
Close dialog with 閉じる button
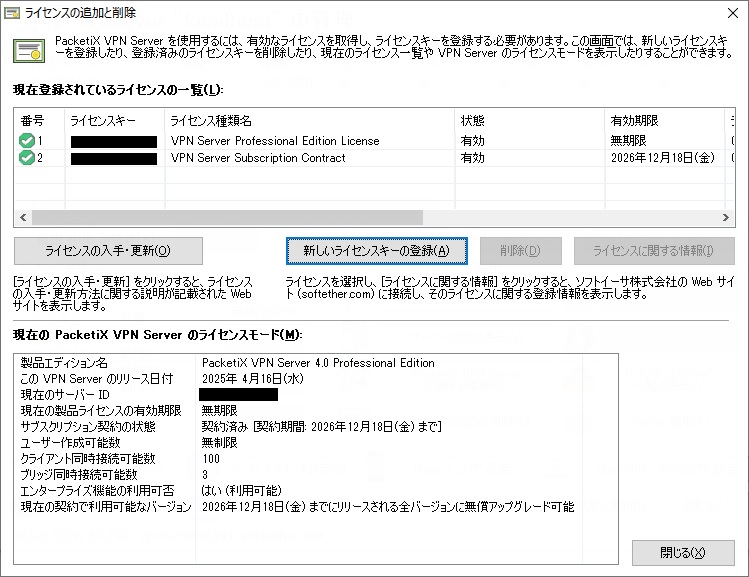(683, 552)
